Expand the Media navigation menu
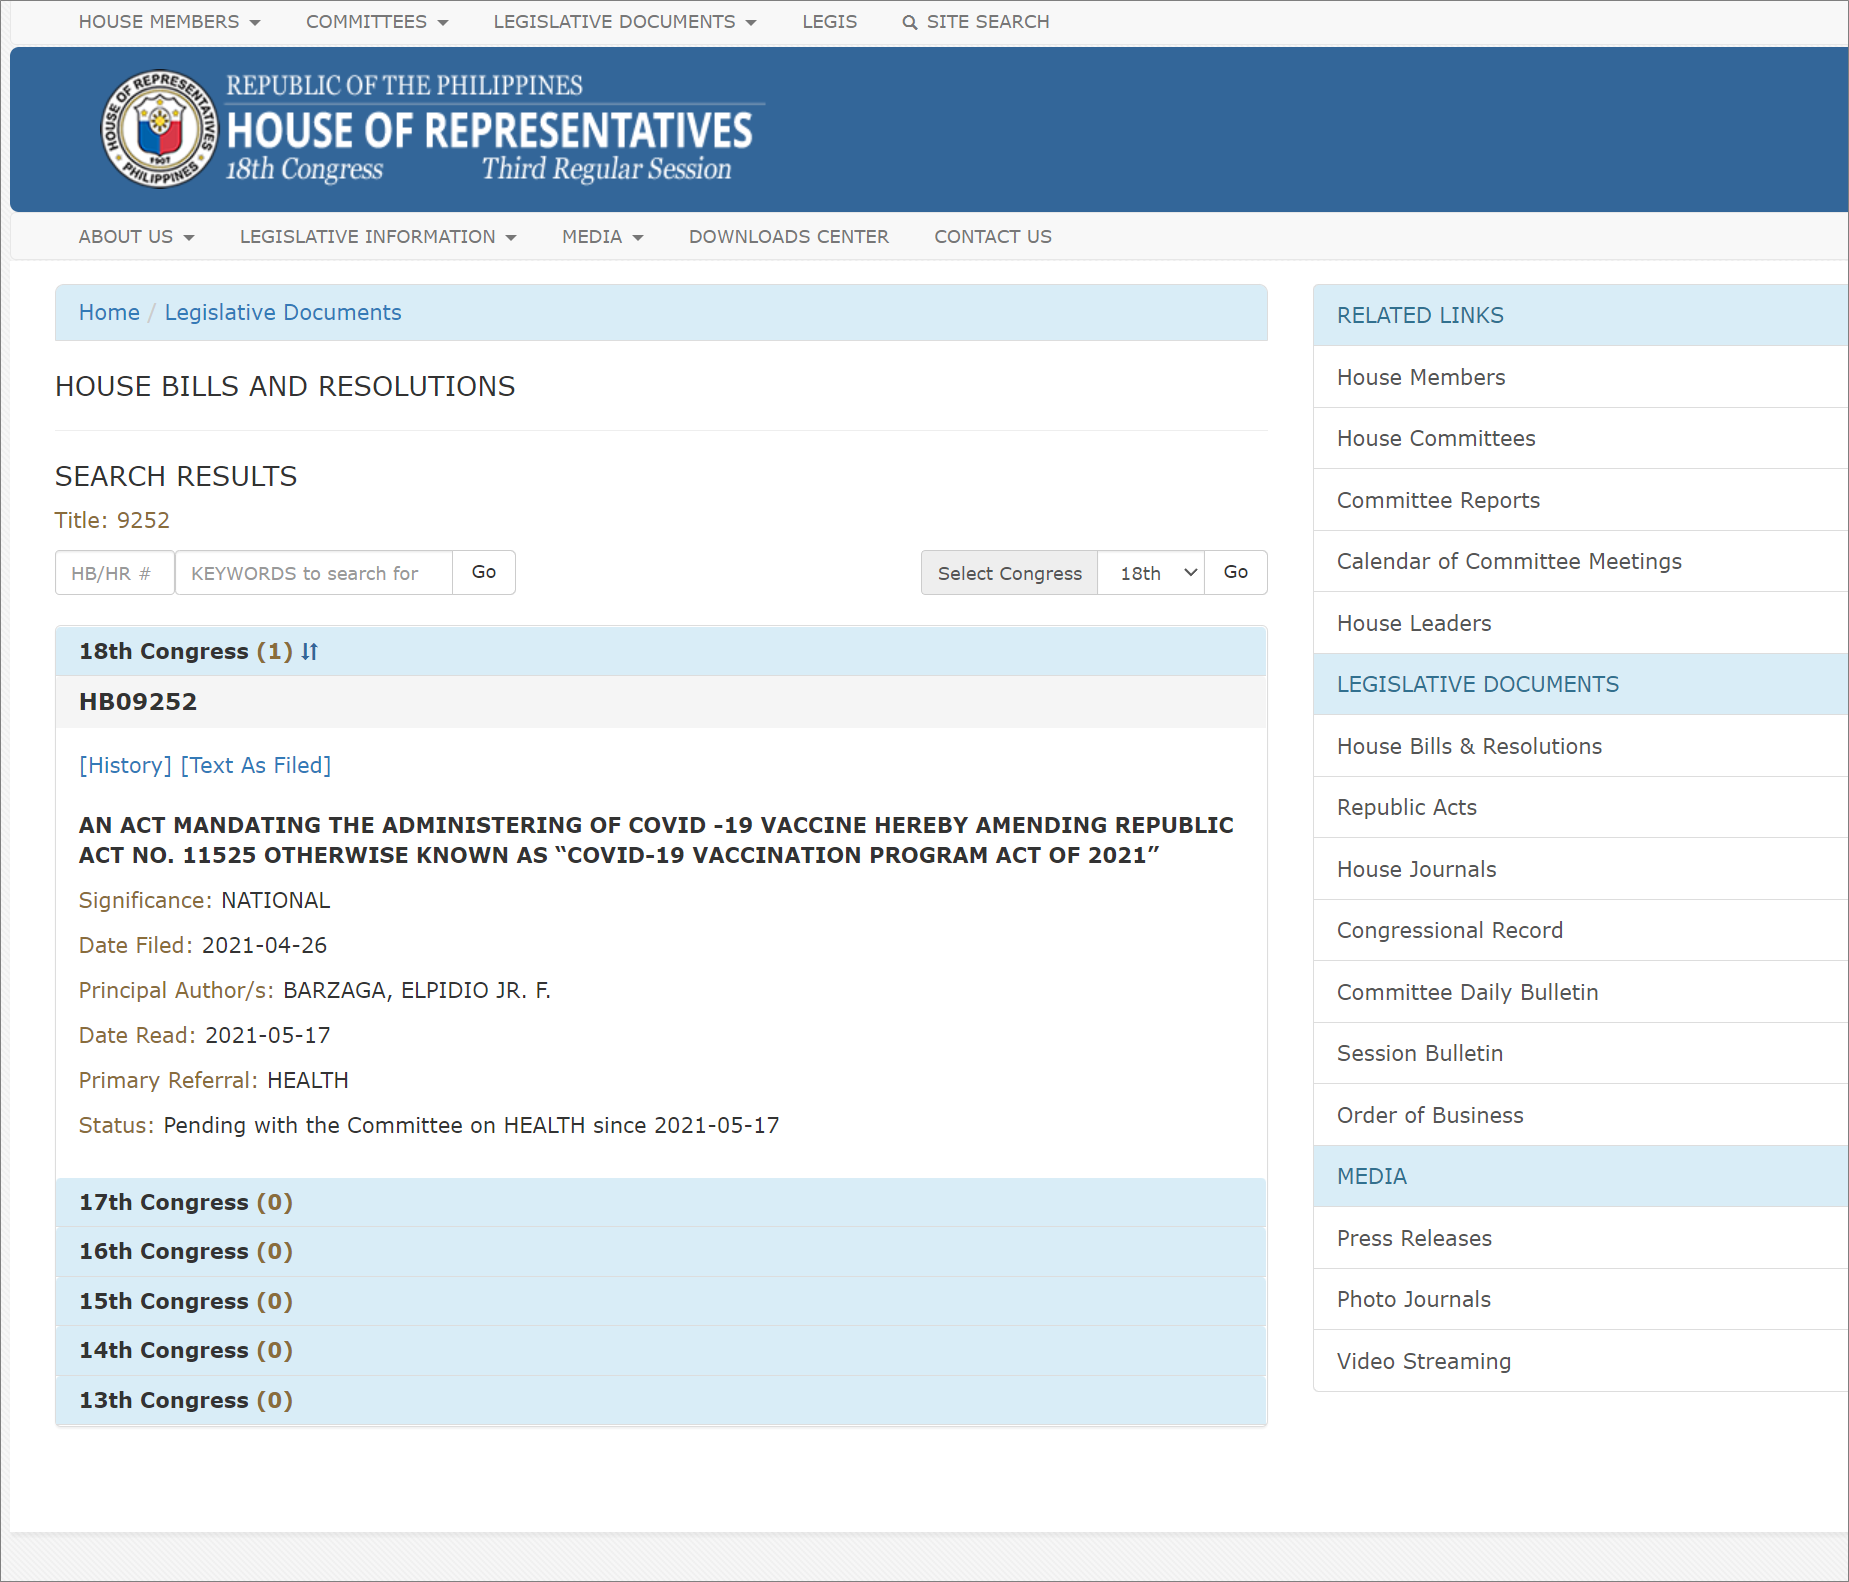 coord(602,237)
